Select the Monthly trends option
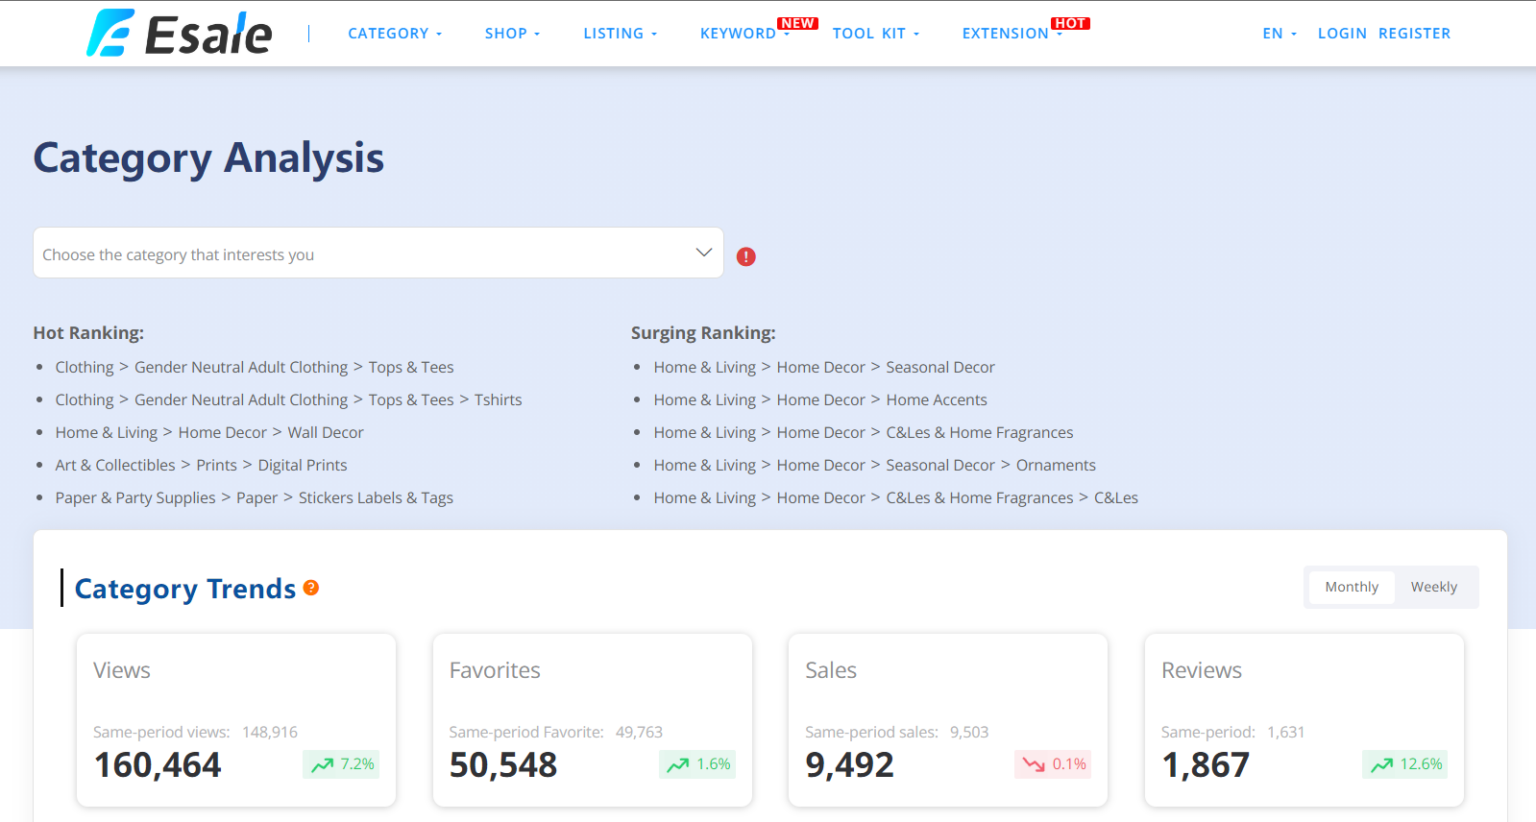Image resolution: width=1536 pixels, height=822 pixels. coord(1351,587)
